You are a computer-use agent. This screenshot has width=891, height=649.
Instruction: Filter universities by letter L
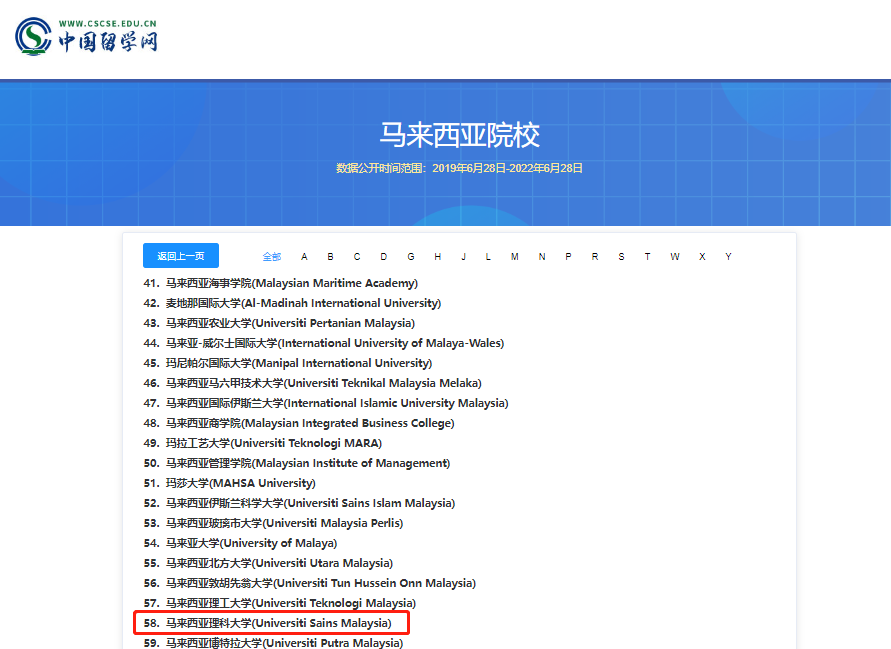tap(488, 256)
